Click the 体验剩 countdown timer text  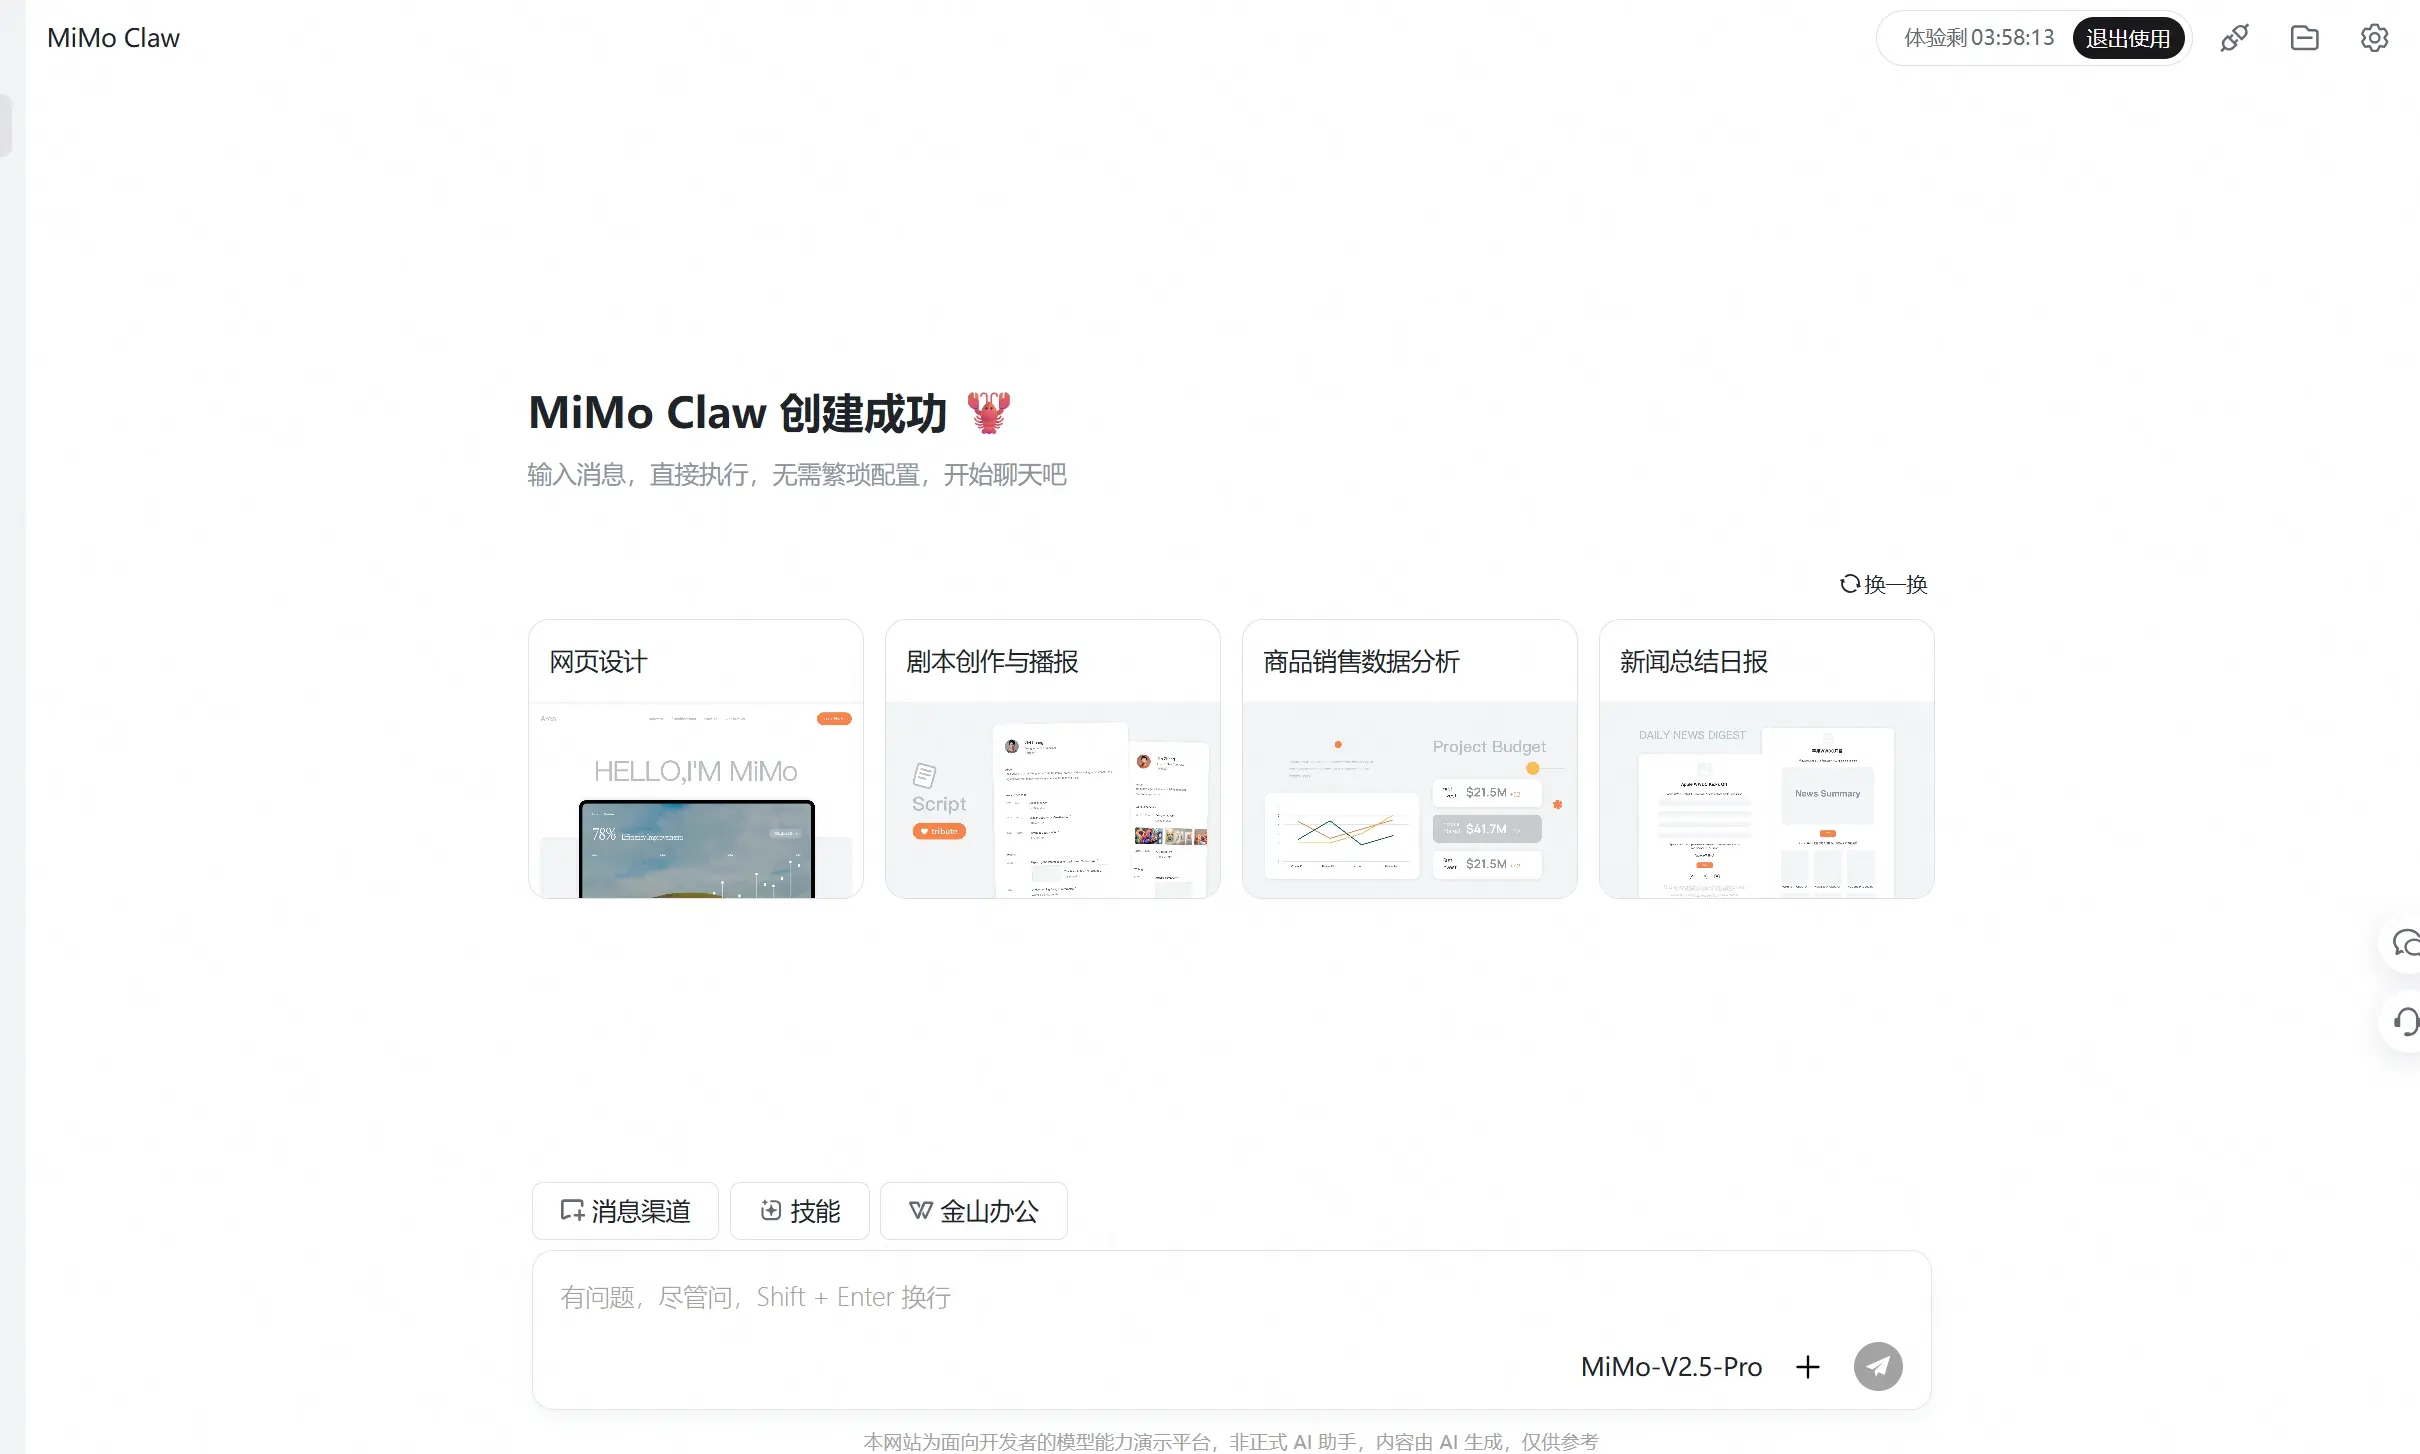point(1978,38)
